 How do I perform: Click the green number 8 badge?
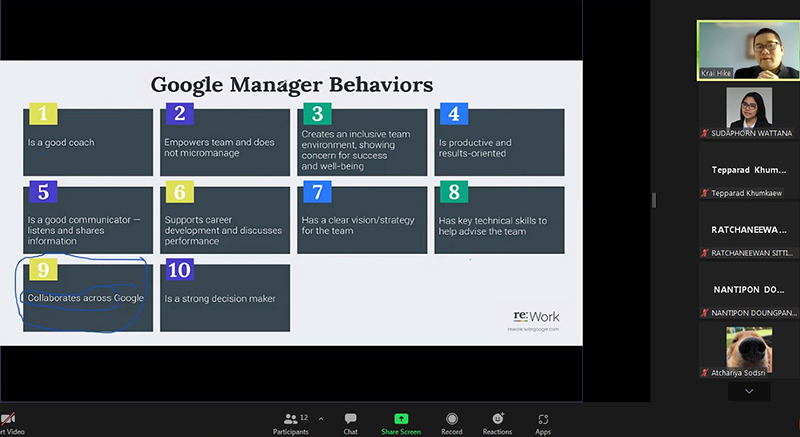(454, 192)
